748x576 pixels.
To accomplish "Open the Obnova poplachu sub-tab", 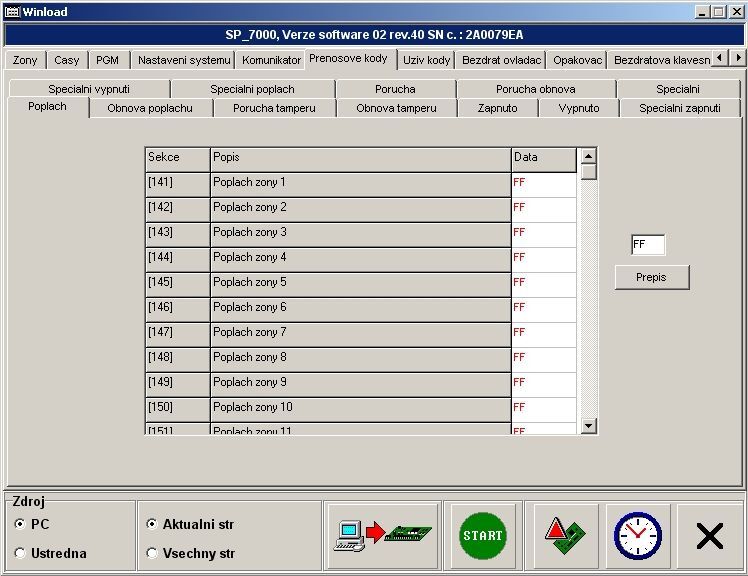I will (x=150, y=108).
